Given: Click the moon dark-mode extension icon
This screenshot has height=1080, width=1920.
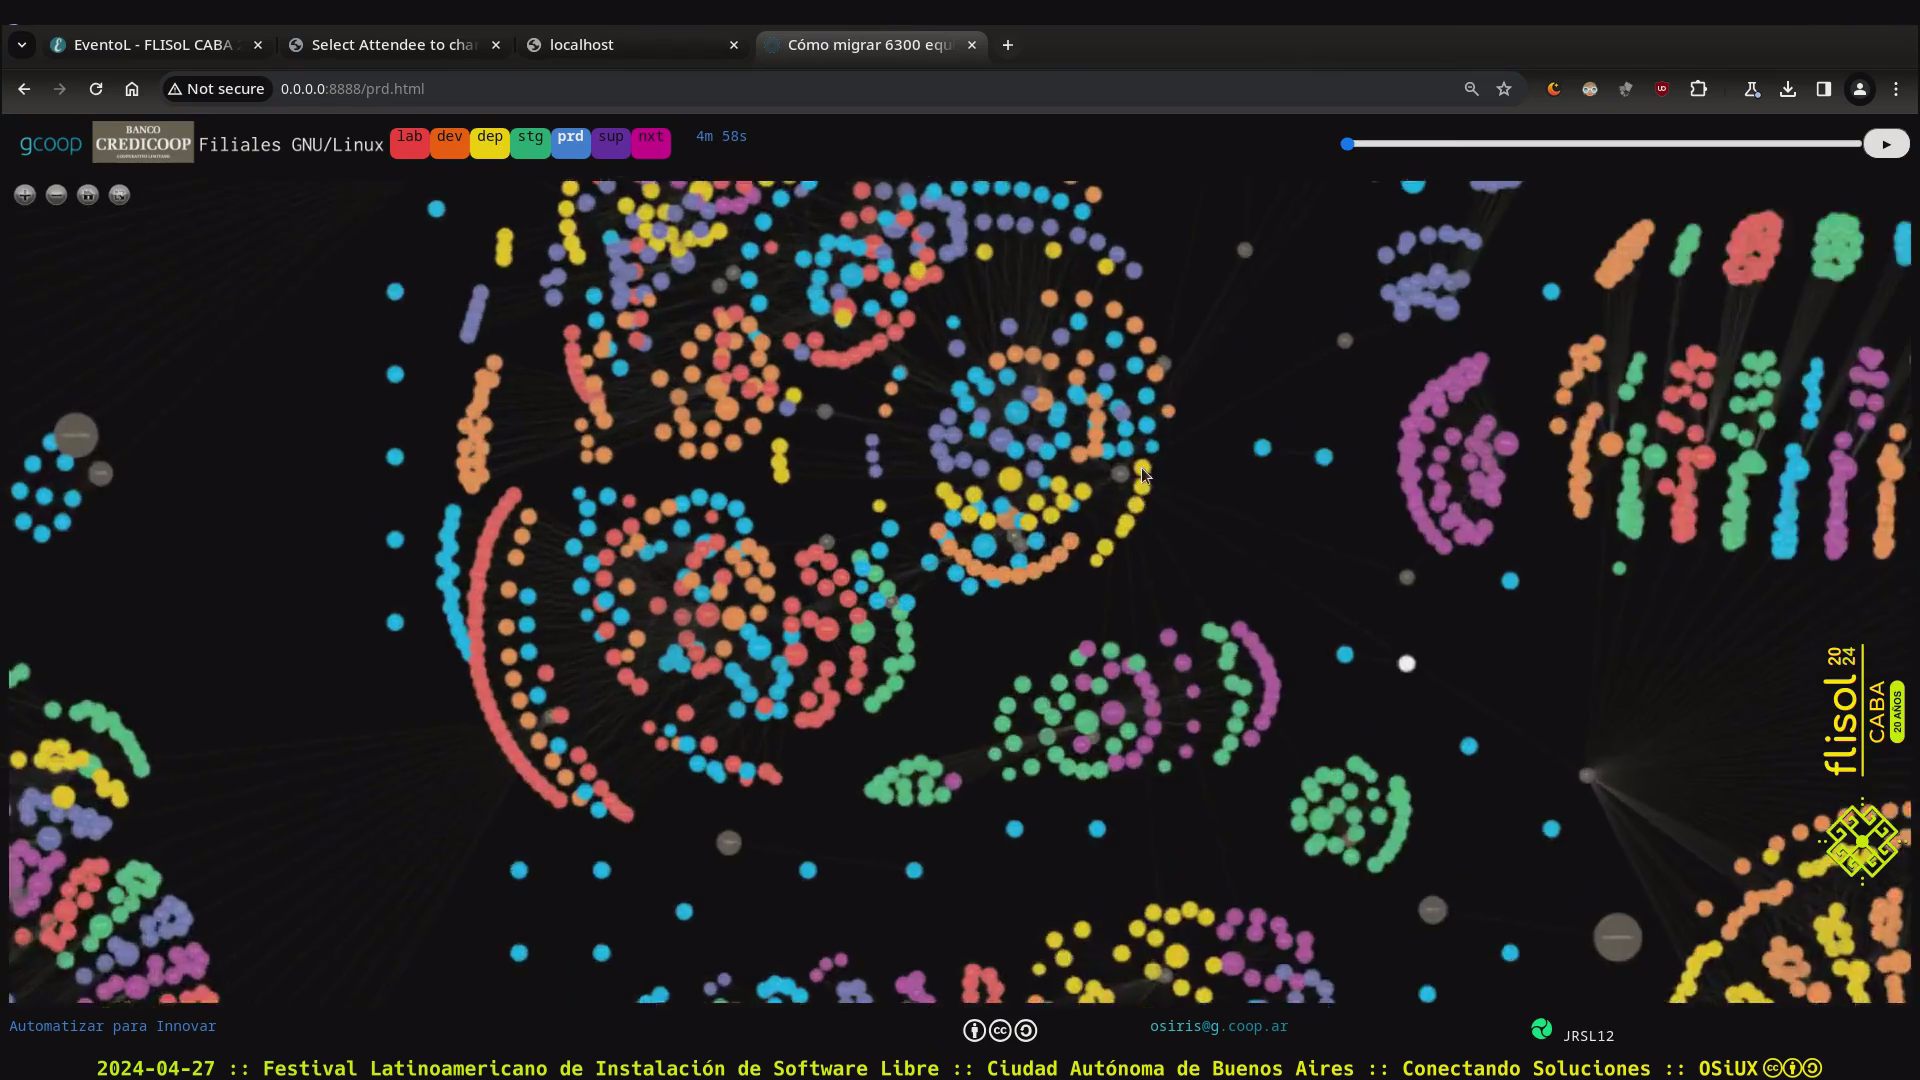Looking at the screenshot, I should point(1554,89).
